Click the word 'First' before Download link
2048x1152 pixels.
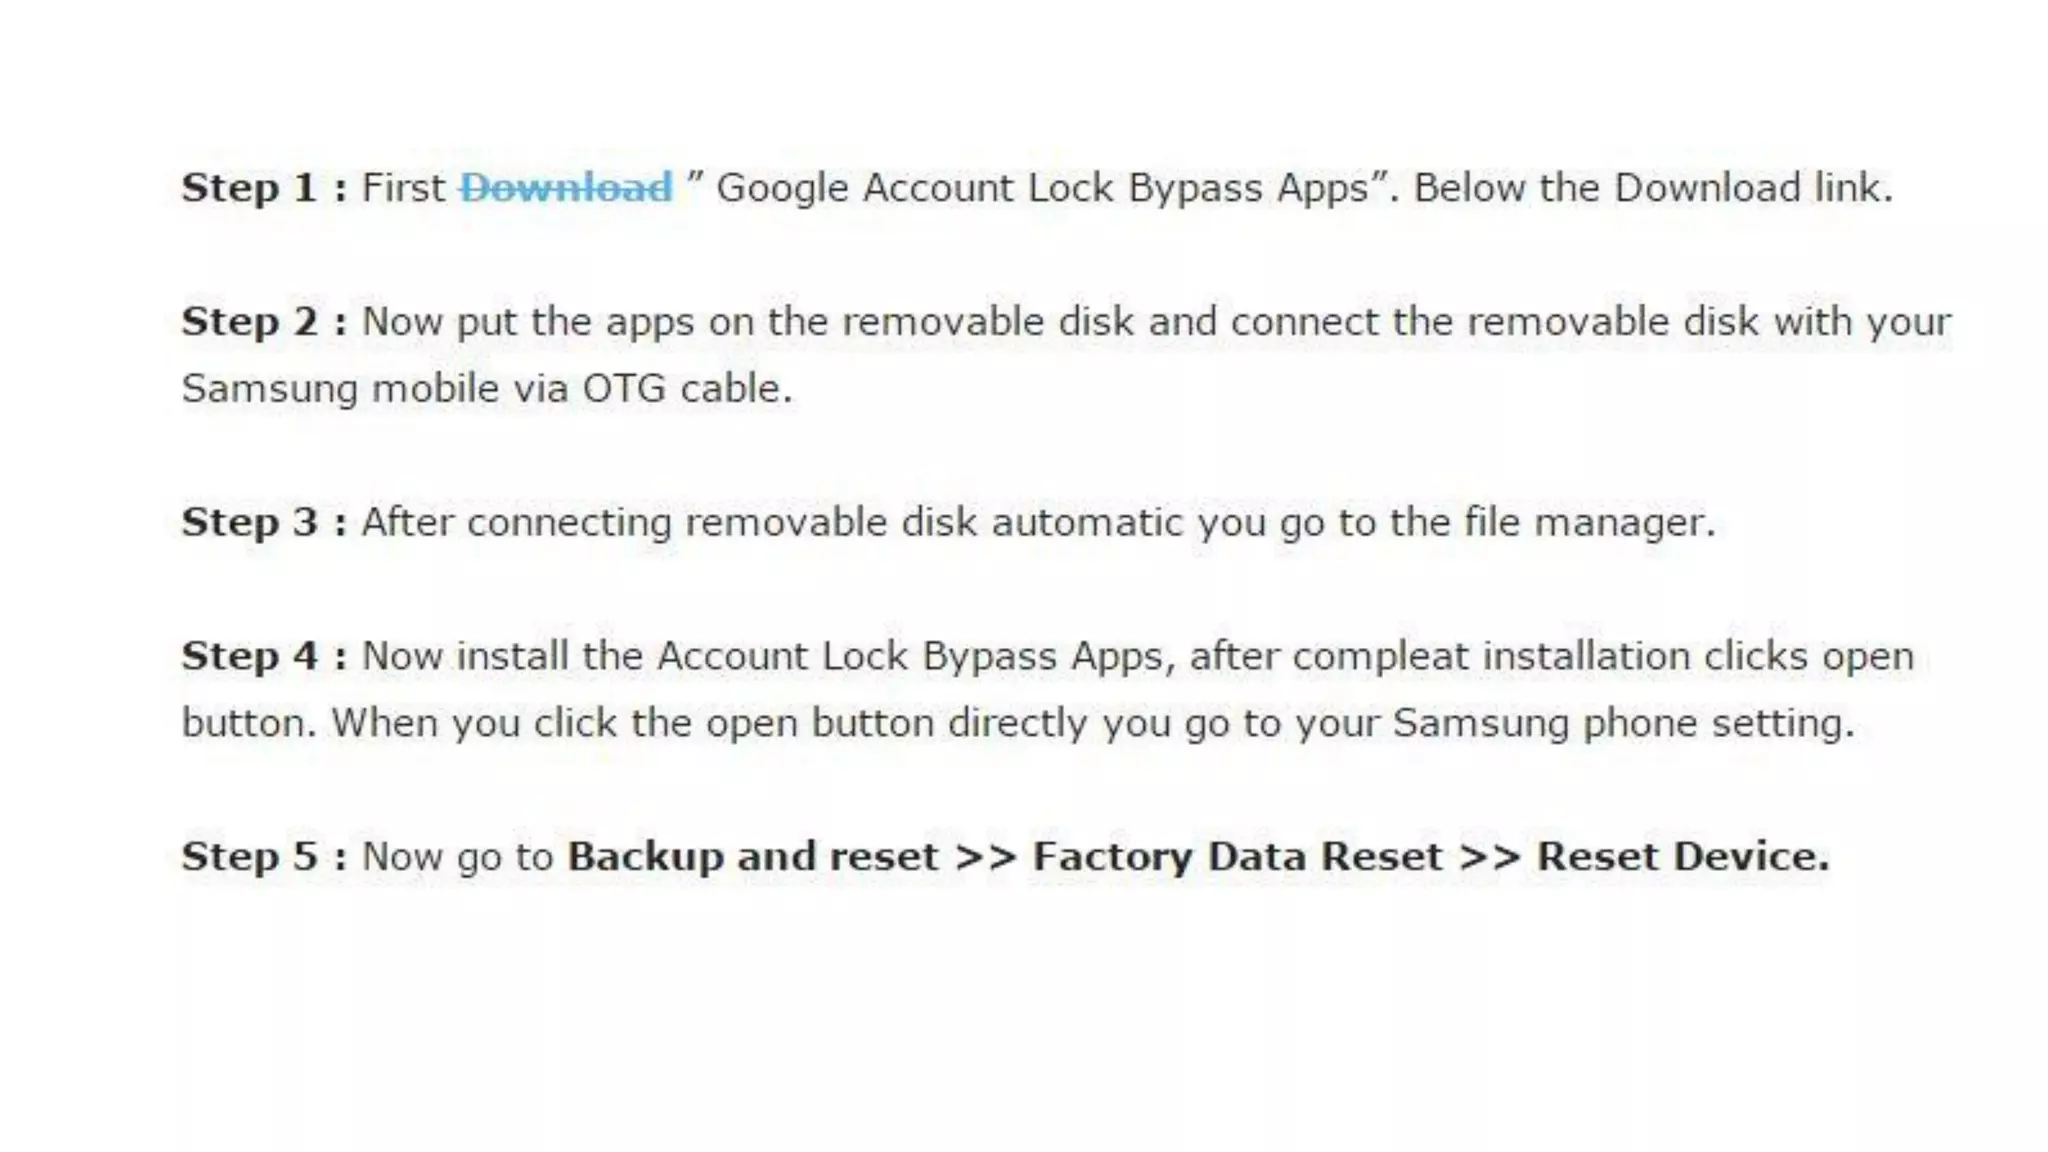[x=403, y=188]
